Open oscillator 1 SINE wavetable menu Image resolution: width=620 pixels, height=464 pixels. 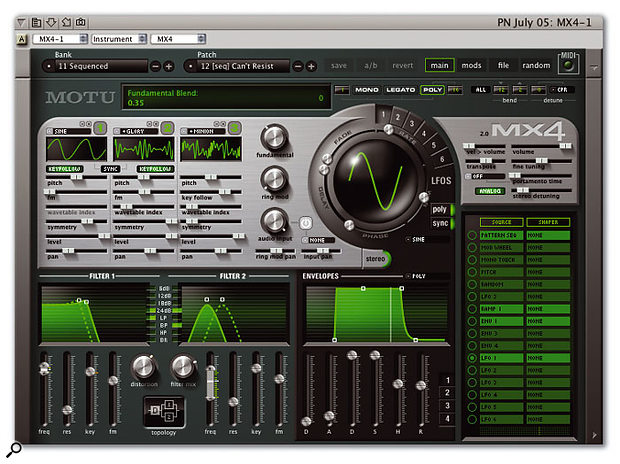(69, 131)
